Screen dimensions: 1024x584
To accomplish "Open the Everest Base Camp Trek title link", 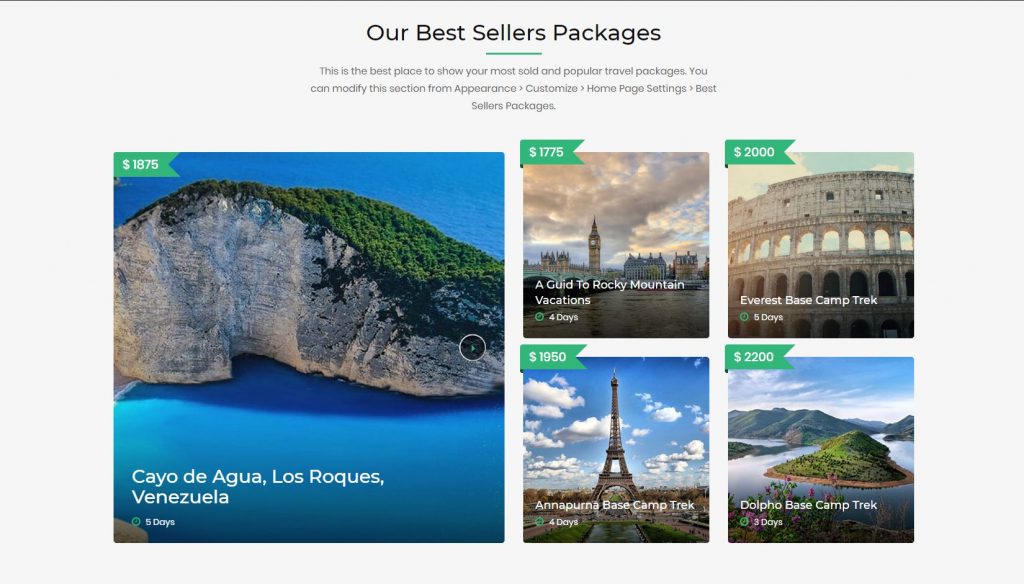I will click(x=808, y=300).
